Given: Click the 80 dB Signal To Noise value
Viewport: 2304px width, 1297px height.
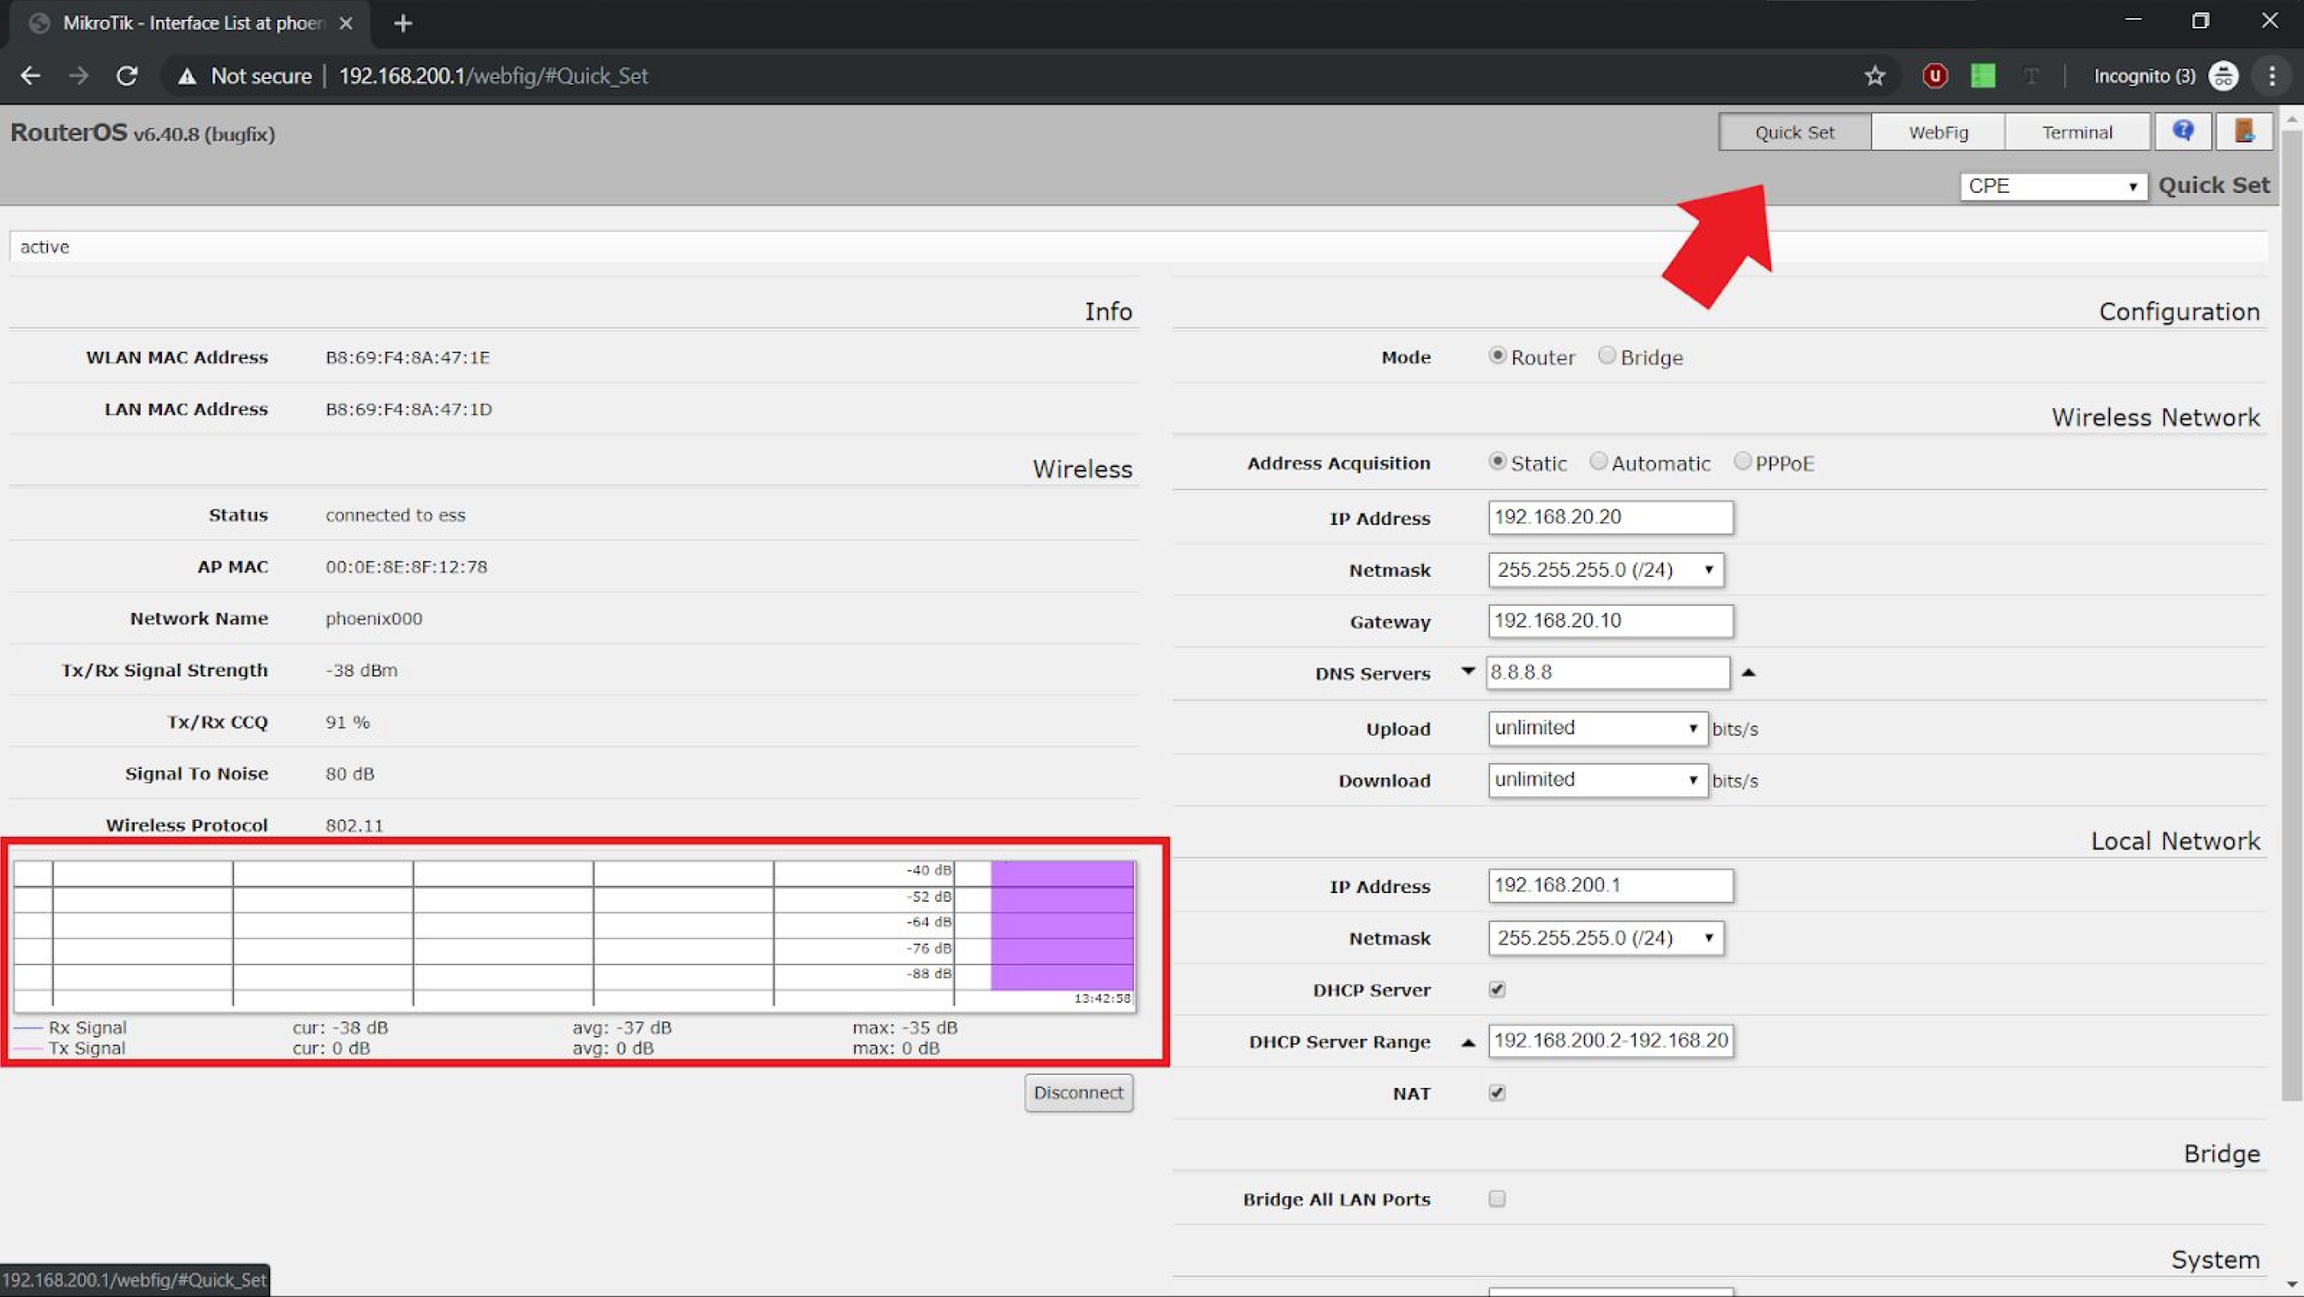Looking at the screenshot, I should pyautogui.click(x=349, y=774).
